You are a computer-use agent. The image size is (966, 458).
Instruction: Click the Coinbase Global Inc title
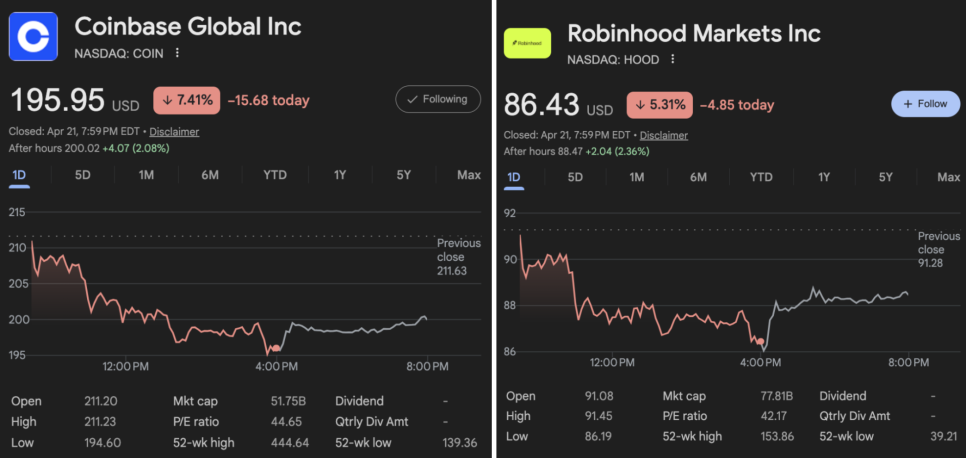pos(188,26)
